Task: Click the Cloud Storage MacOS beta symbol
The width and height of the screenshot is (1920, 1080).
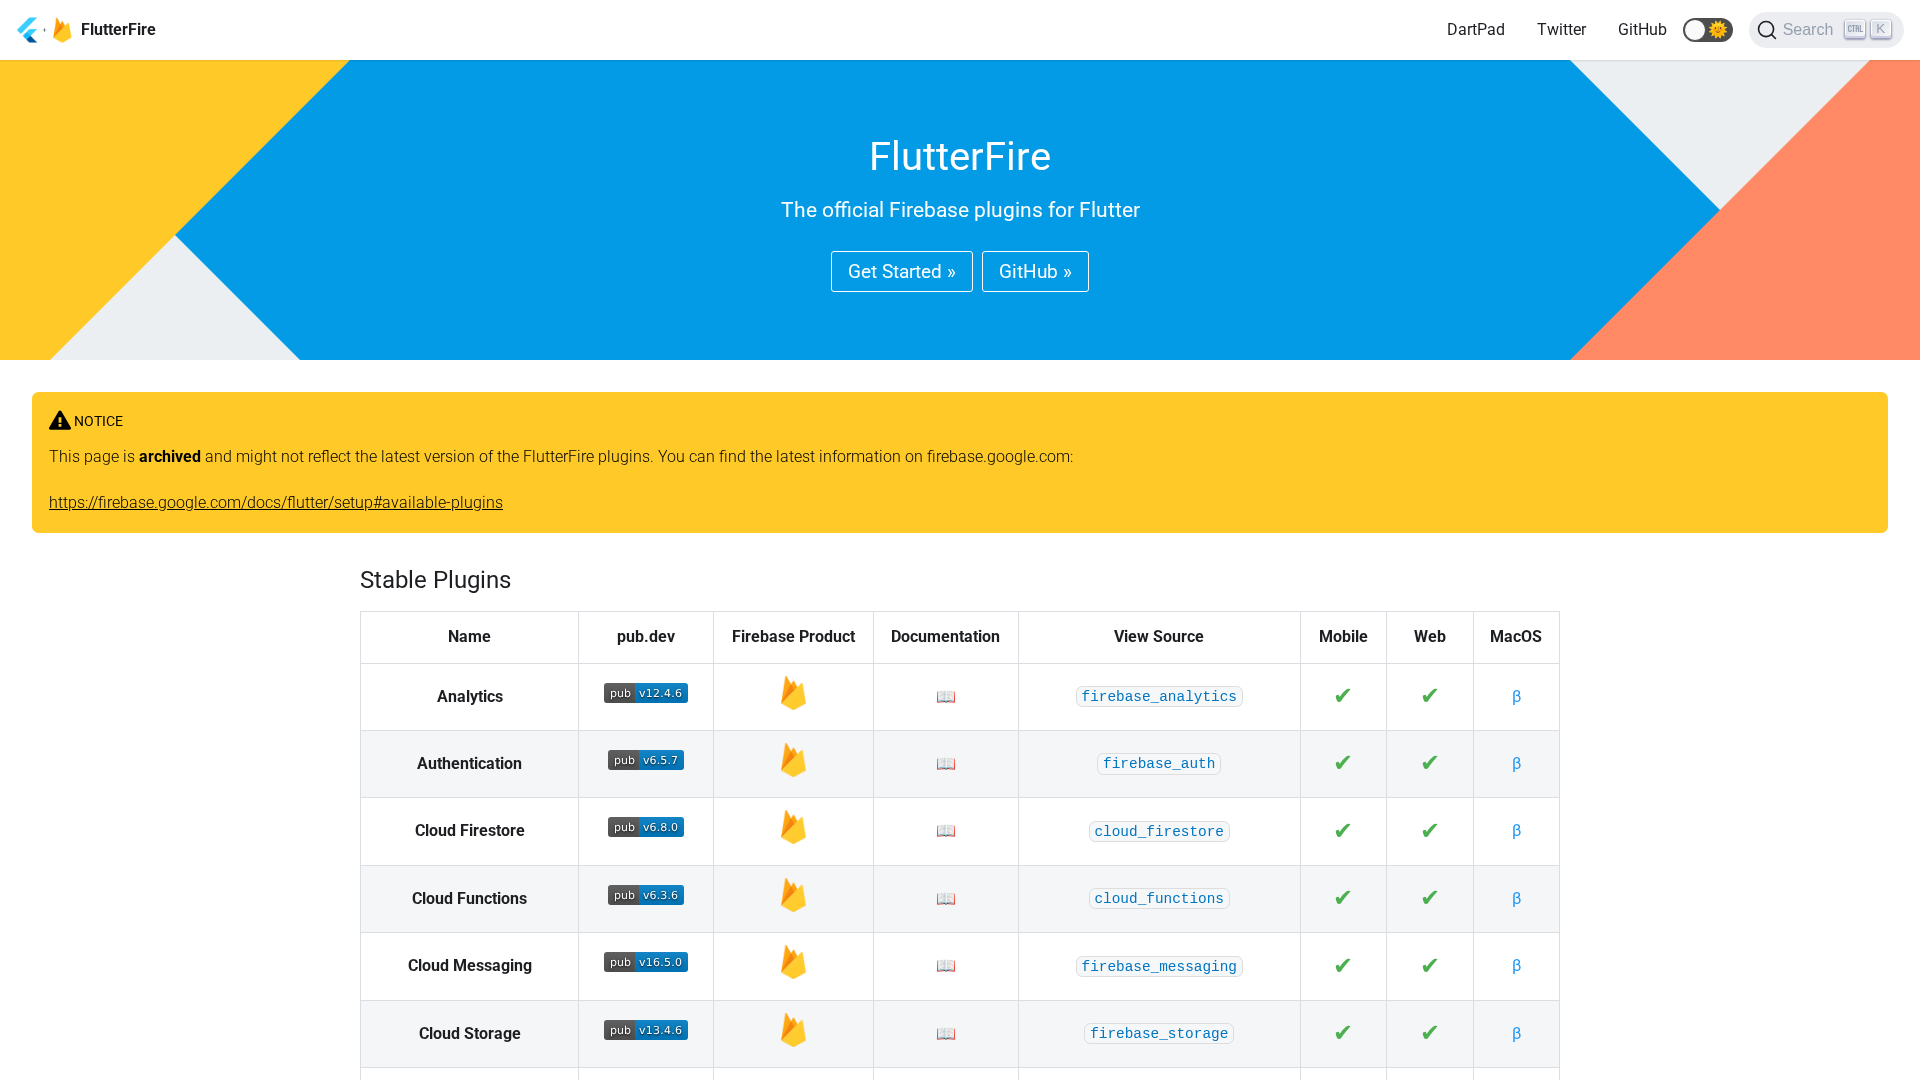Action: coord(1516,1034)
